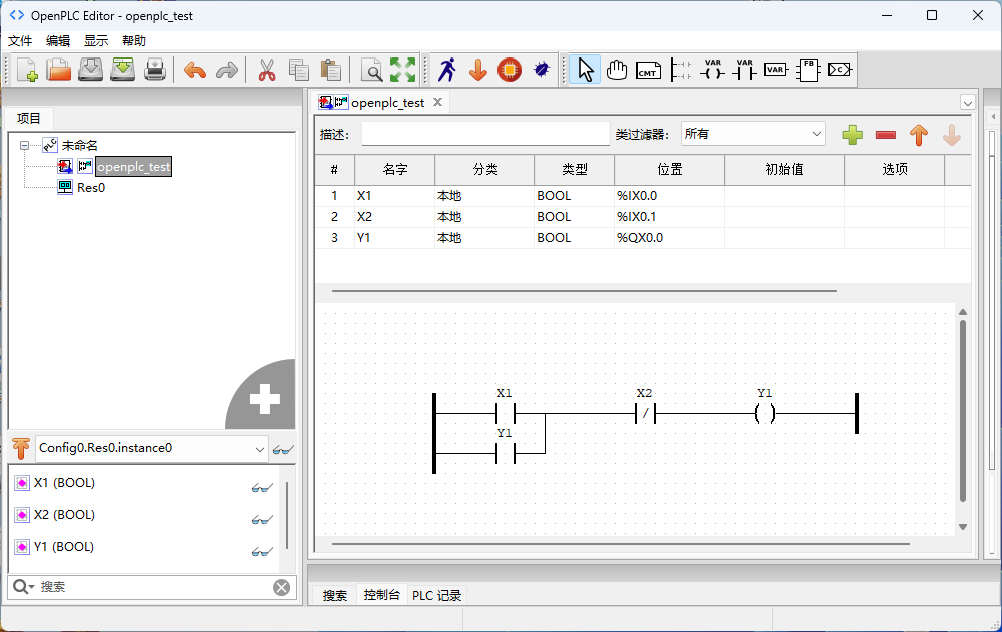Open the Config0.Res0.instance0 dropdown
Screen dimensions: 1002x632
click(151, 448)
